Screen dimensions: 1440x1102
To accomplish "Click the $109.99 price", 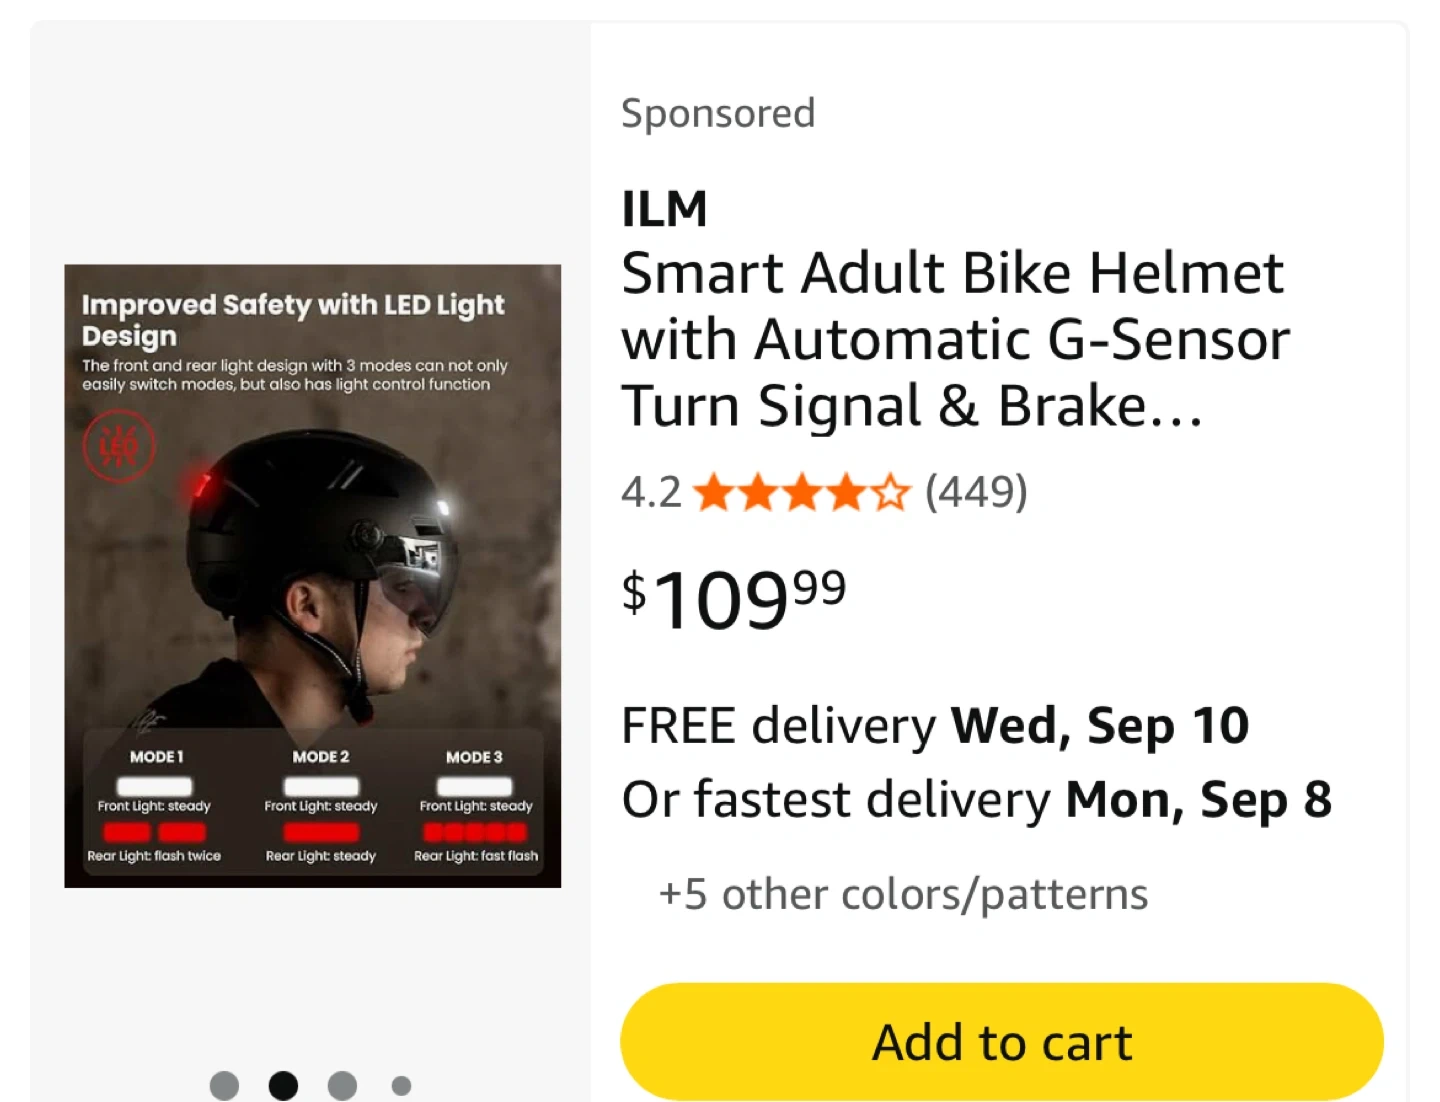I will [x=733, y=599].
